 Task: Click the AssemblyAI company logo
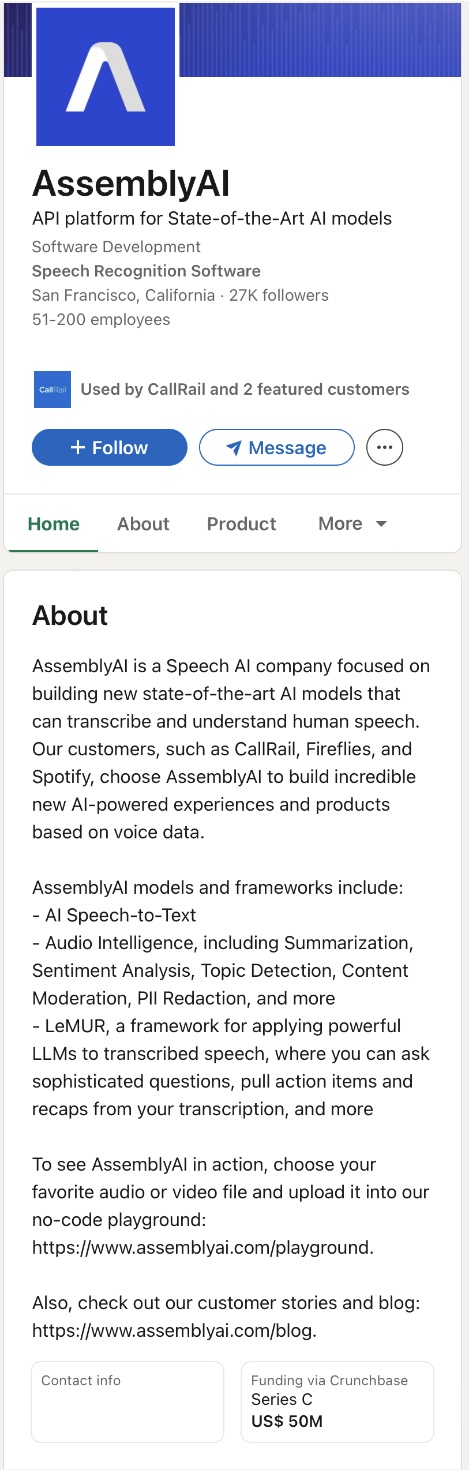105,76
